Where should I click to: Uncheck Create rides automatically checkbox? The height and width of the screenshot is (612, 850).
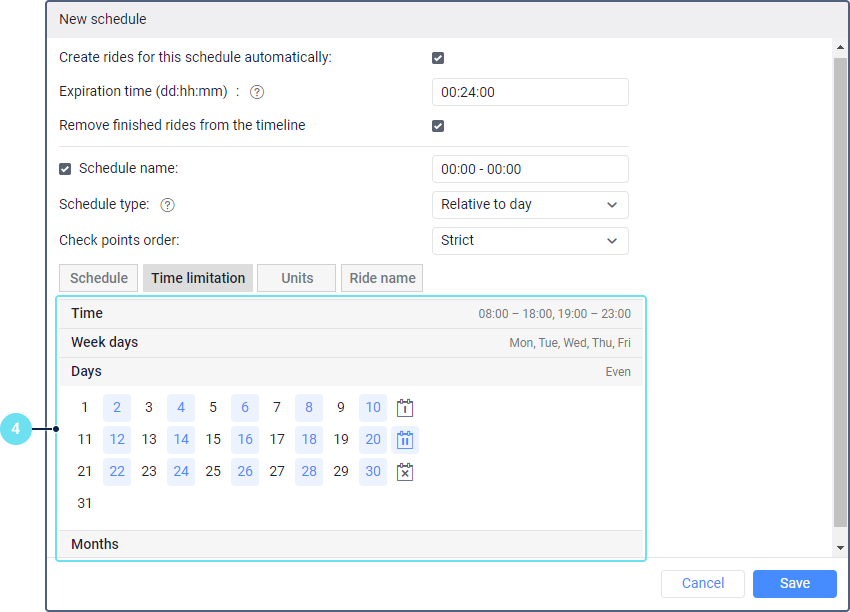coord(438,58)
